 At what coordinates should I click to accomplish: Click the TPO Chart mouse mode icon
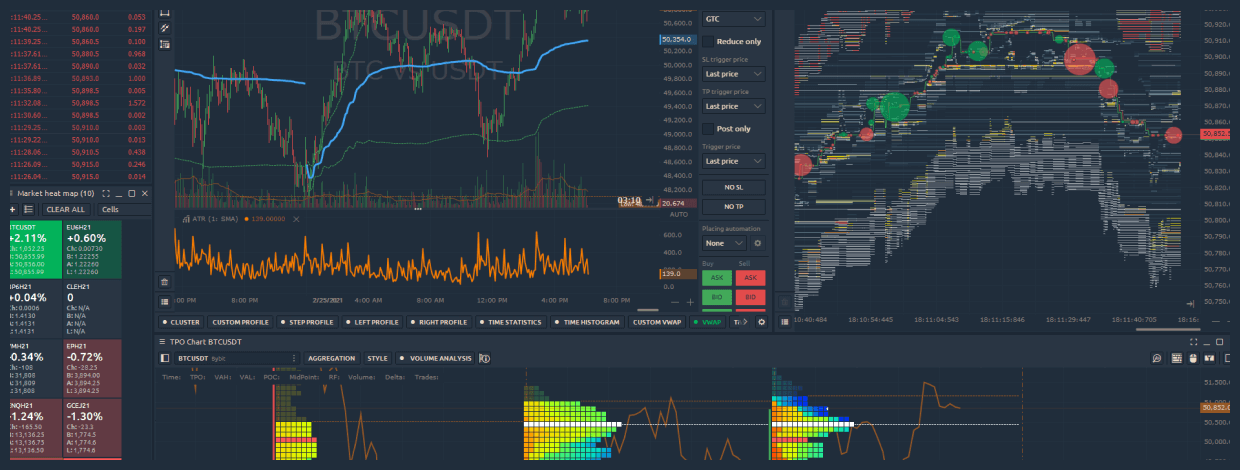tap(1193, 357)
